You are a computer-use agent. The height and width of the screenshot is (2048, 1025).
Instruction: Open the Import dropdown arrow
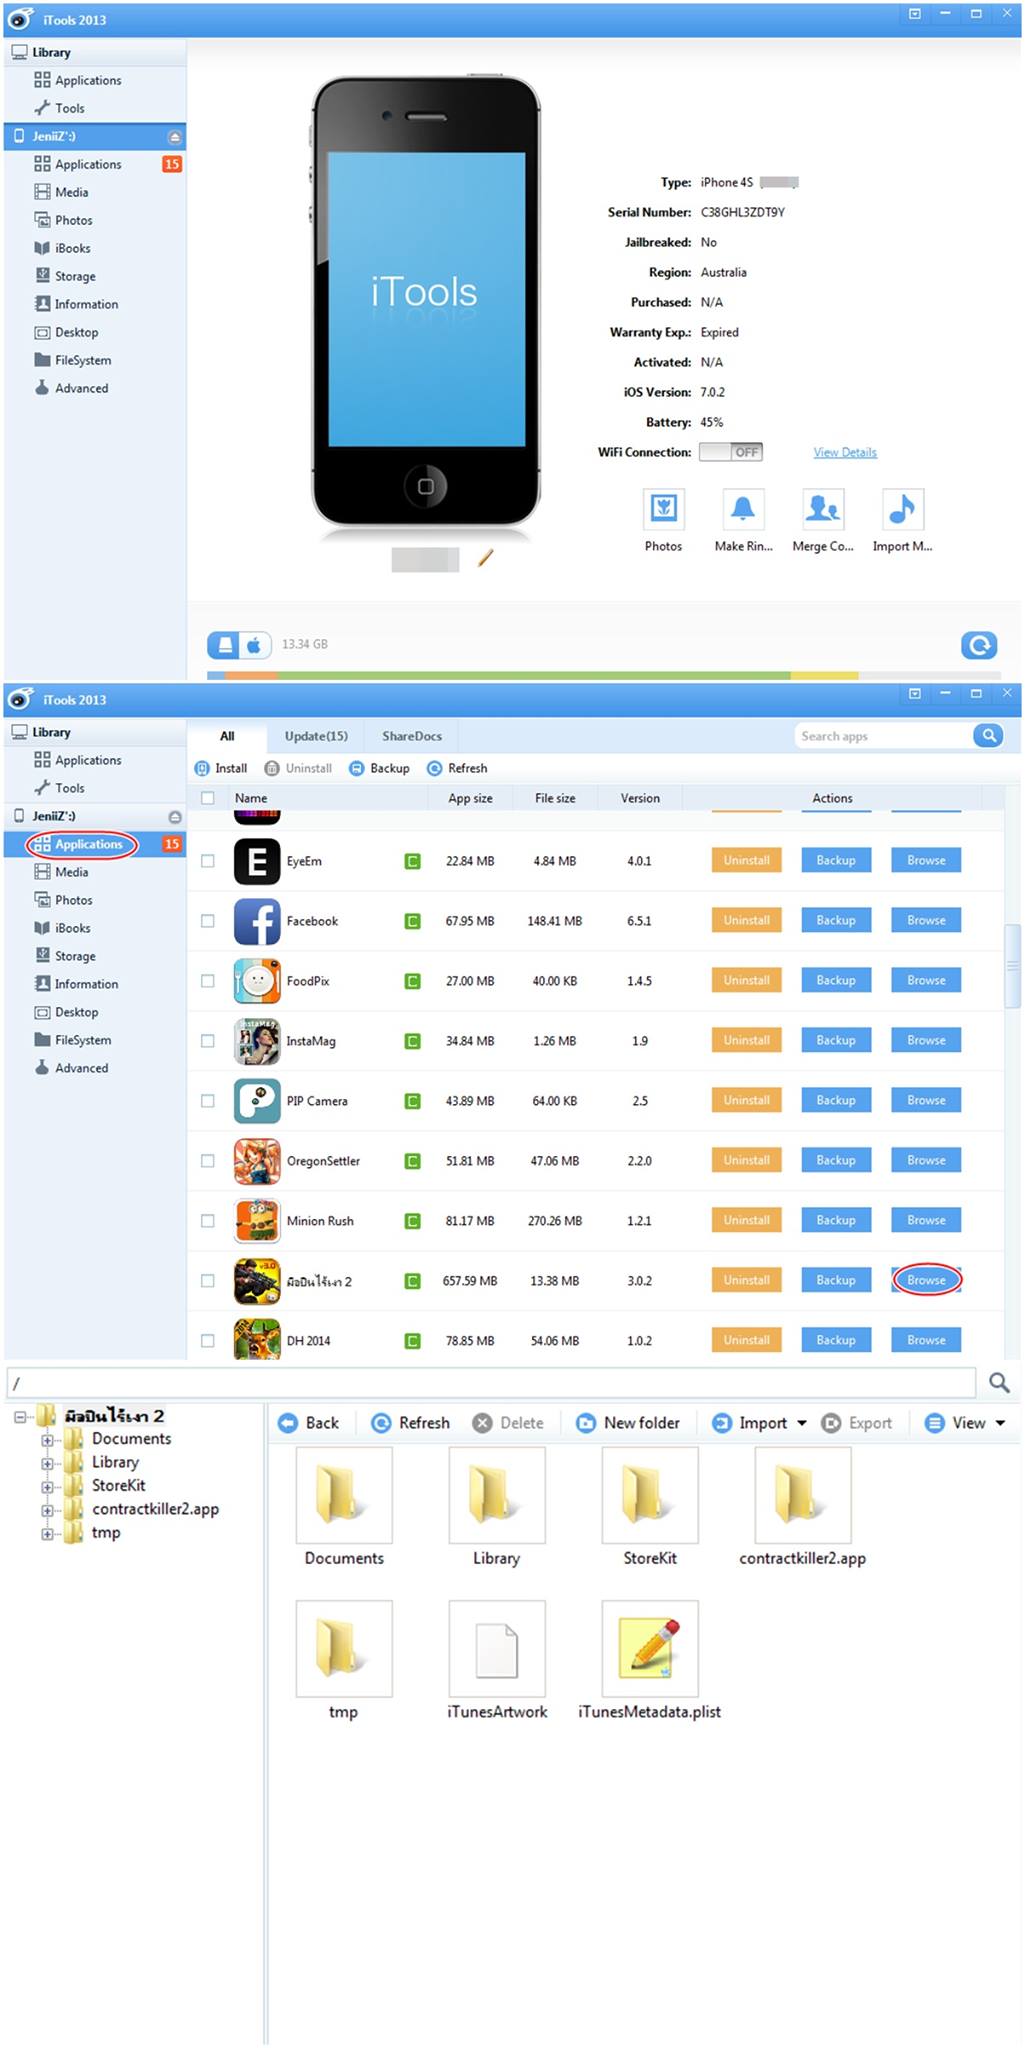[802, 1423]
